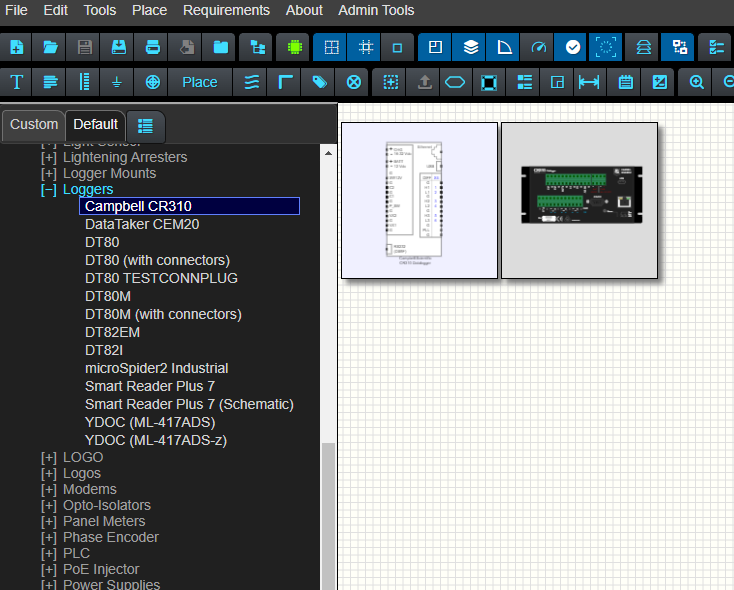Click the vertical terminal strip icon
The height and width of the screenshot is (590, 734).
tap(84, 82)
